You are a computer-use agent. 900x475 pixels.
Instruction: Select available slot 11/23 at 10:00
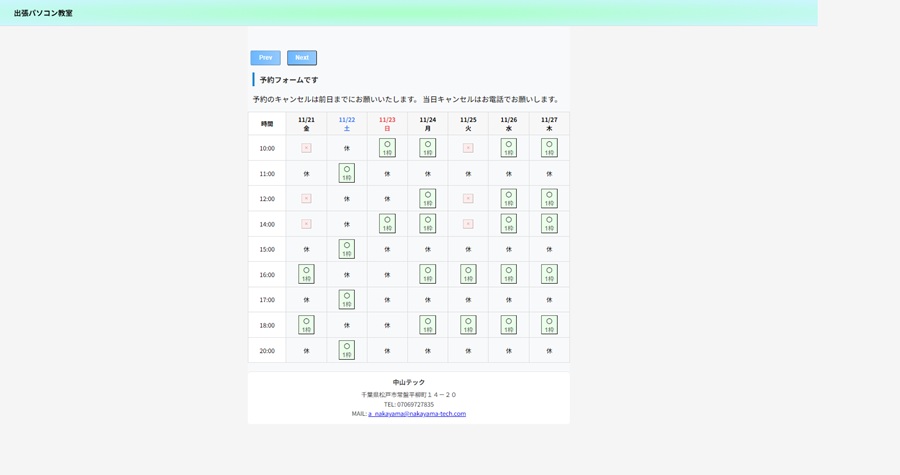coord(387,148)
